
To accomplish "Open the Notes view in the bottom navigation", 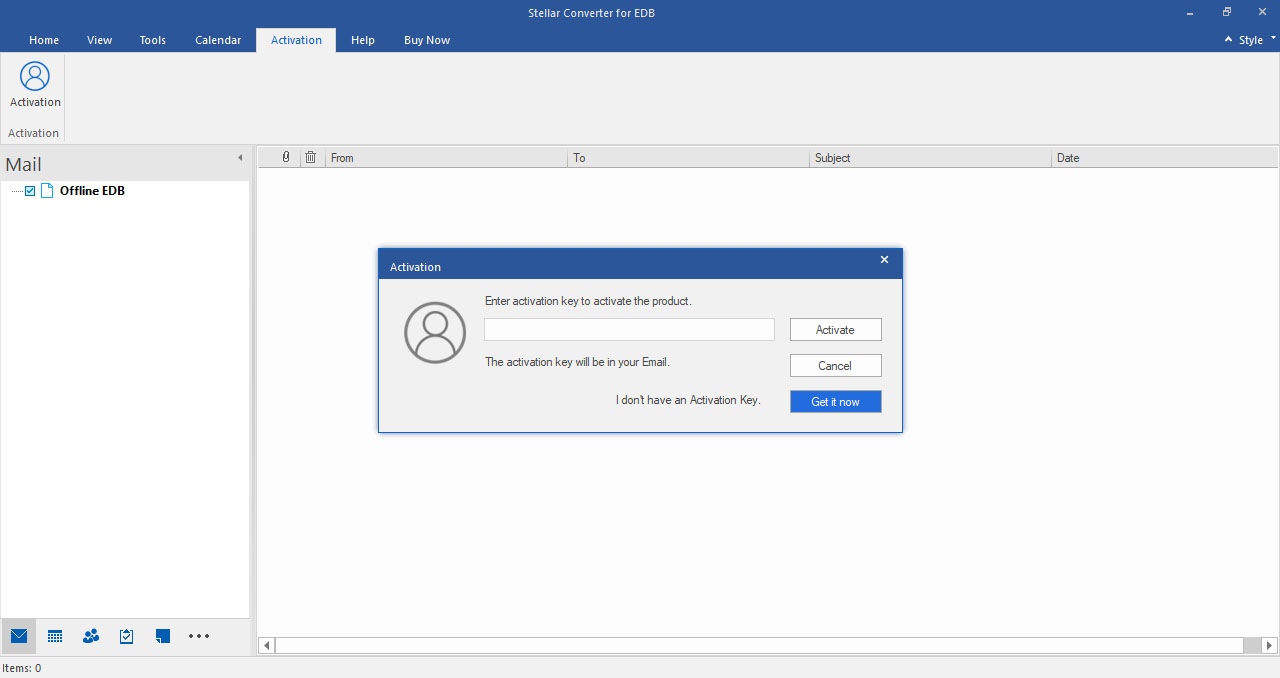I will [163, 636].
